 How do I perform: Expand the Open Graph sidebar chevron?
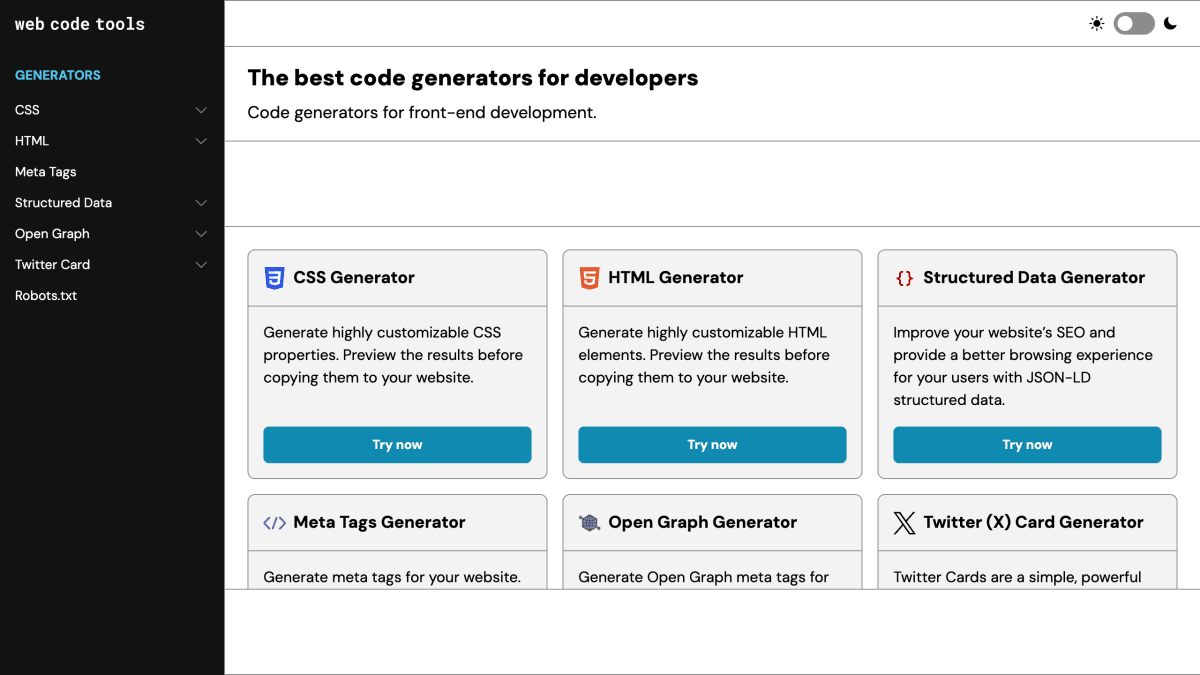(201, 234)
